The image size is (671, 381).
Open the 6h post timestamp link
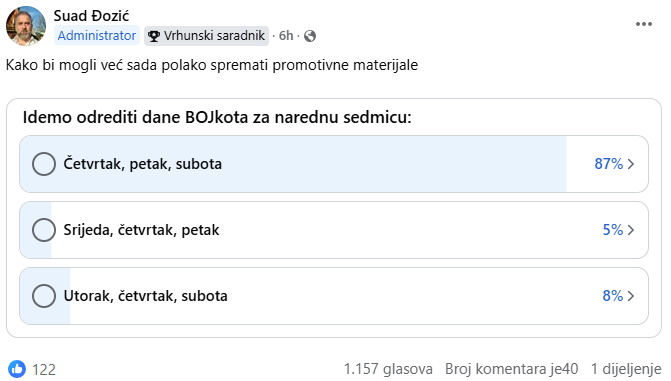286,36
